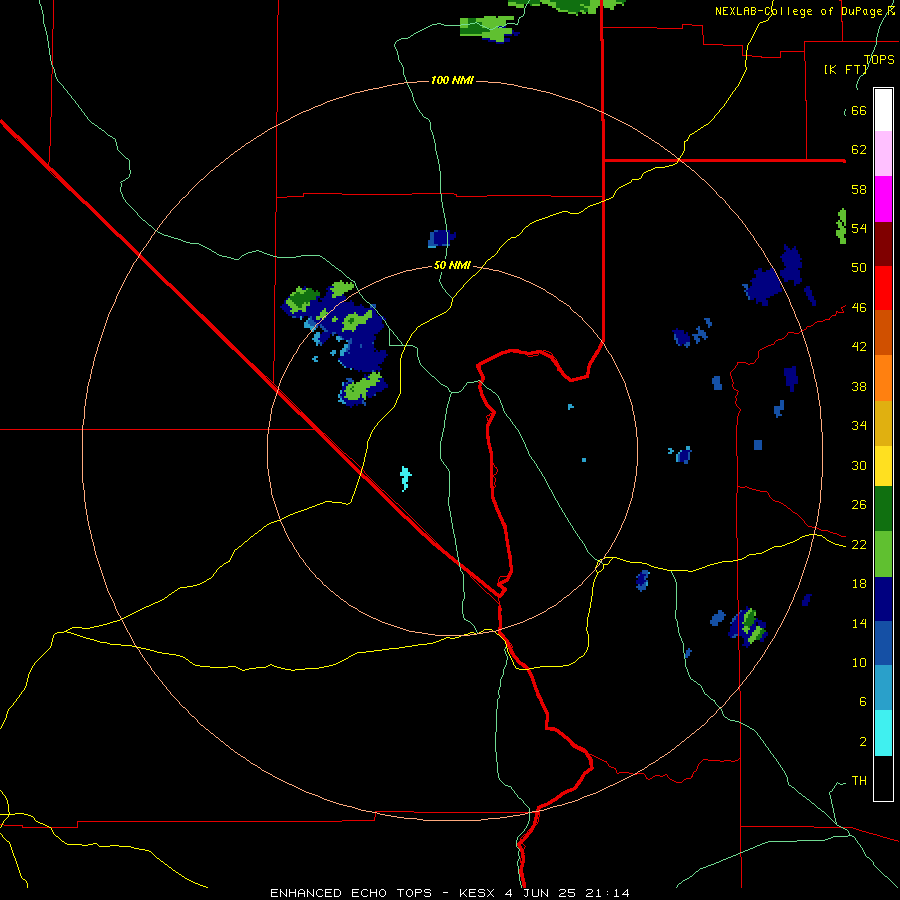Pick the dark orange 46 kft legend swatch

click(883, 332)
